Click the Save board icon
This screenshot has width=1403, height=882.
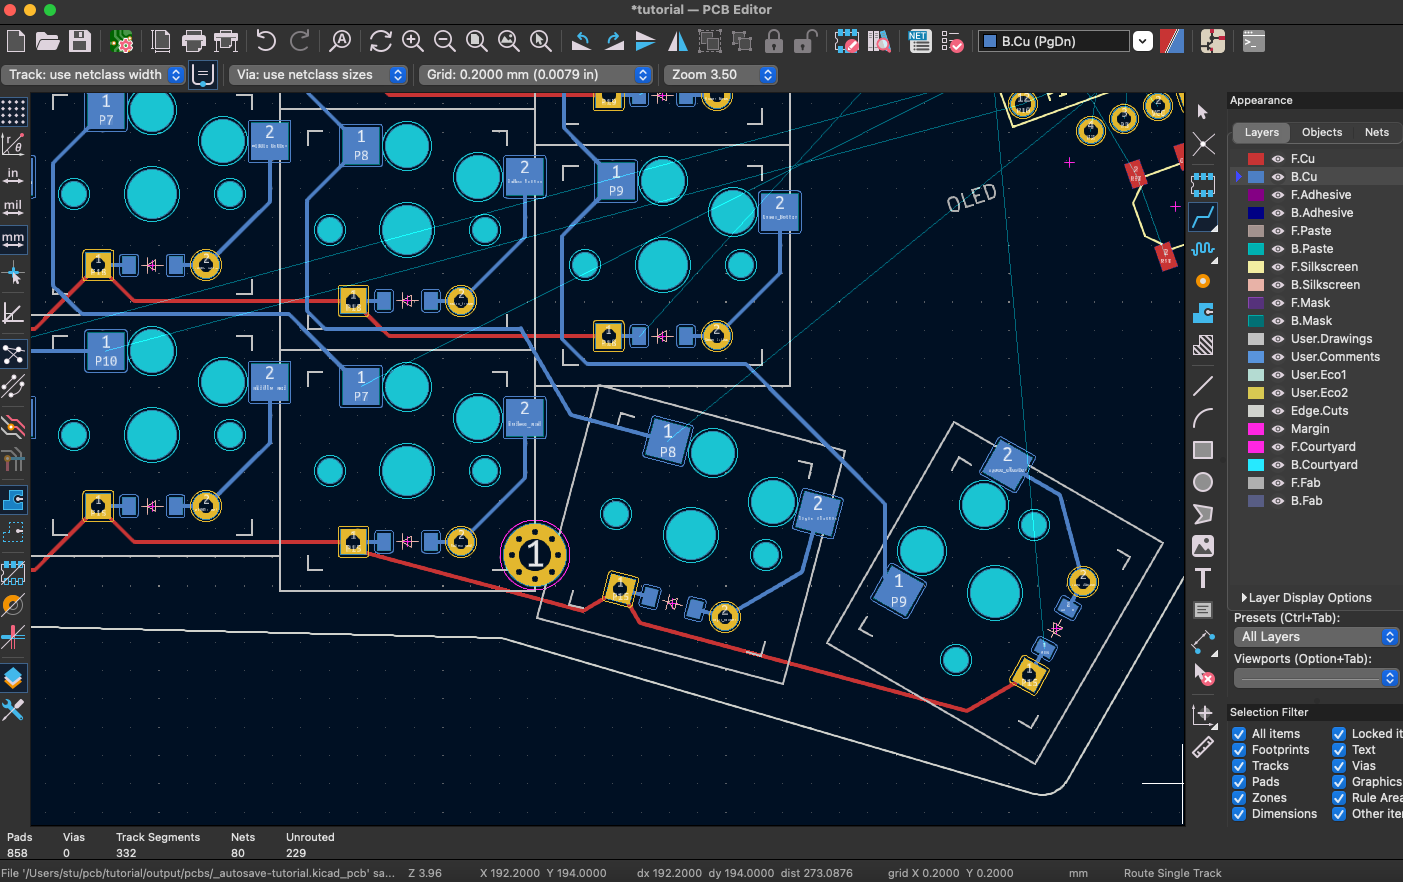(x=80, y=41)
